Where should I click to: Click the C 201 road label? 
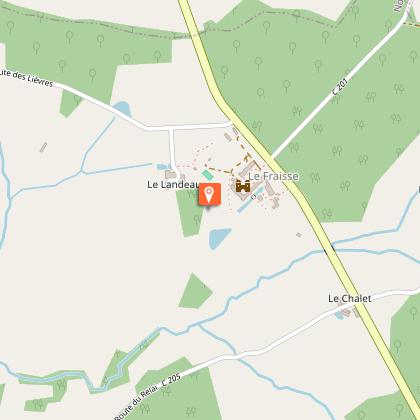tap(340, 87)
